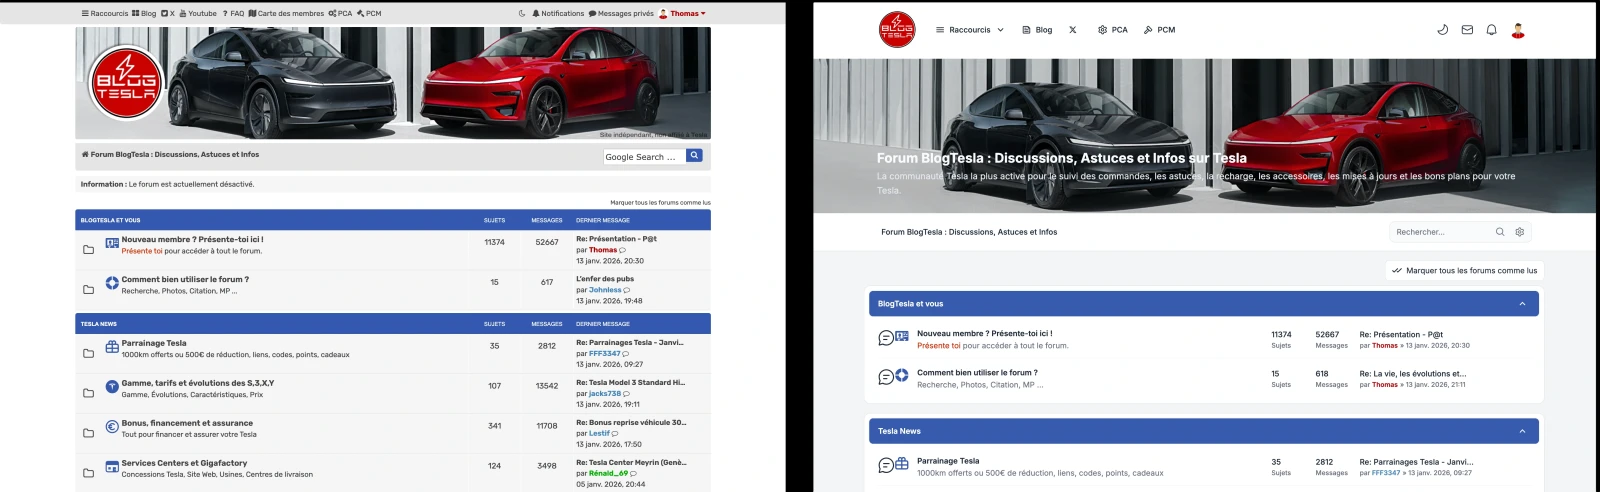Expand Raccourcis dropdown in right forum header
This screenshot has width=1600, height=492.
pos(969,30)
